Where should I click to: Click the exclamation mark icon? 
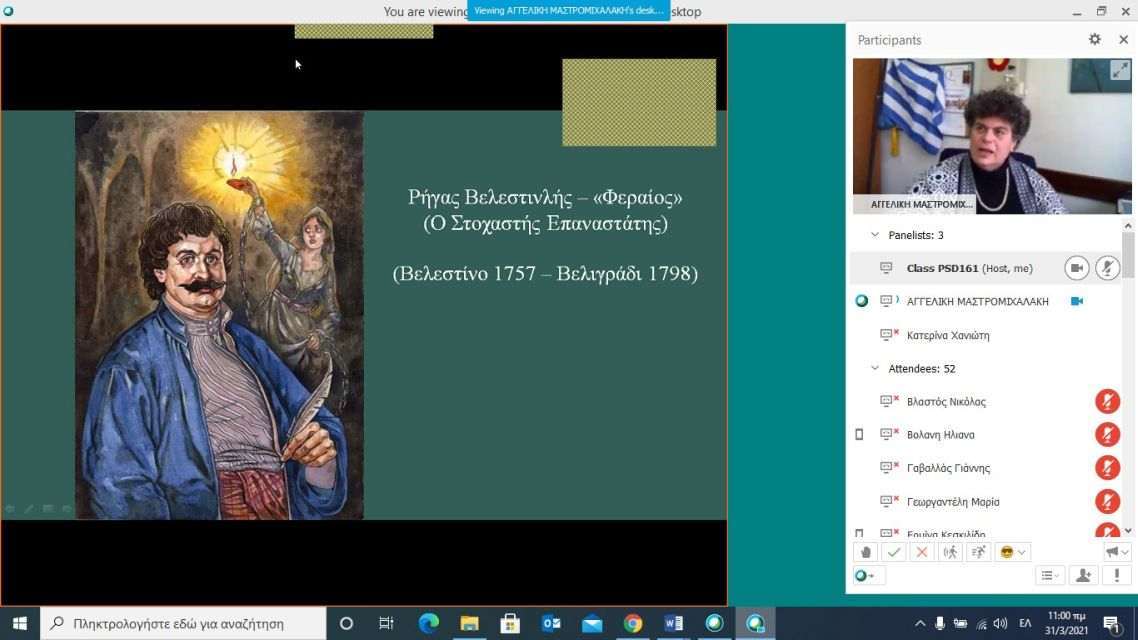1116,576
